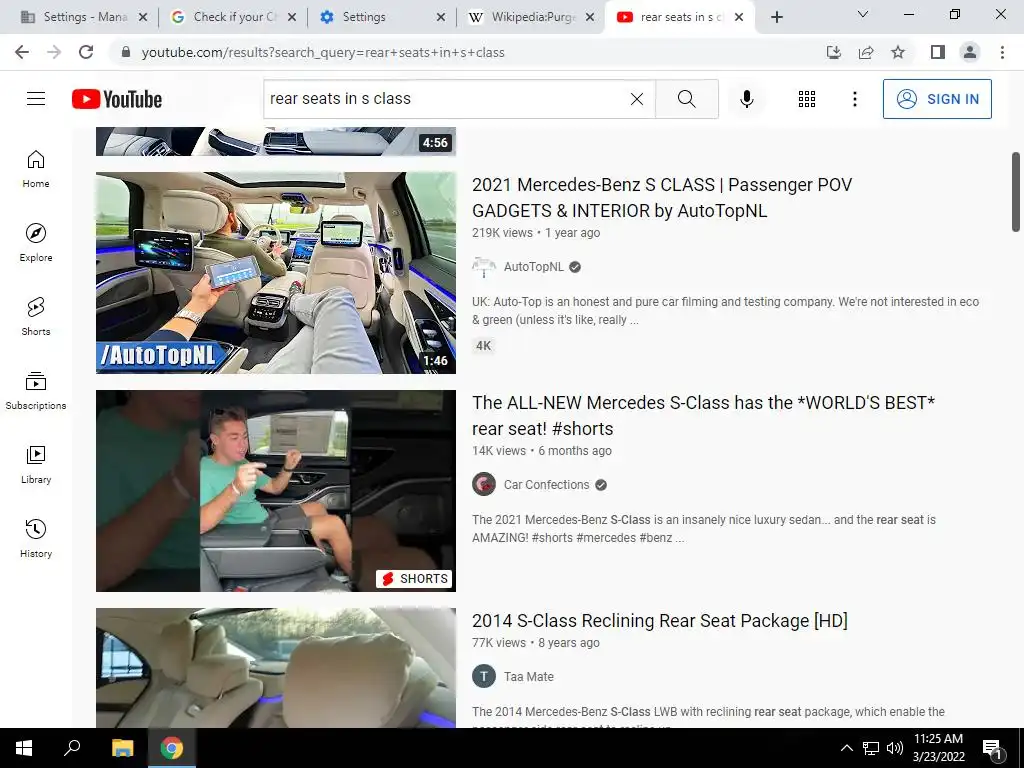Click the Chrome taskbar icon
The height and width of the screenshot is (768, 1024).
pyautogui.click(x=172, y=748)
